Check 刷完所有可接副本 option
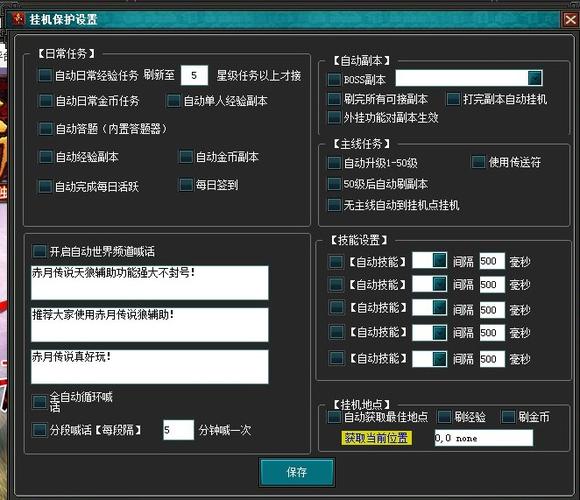The width and height of the screenshot is (580, 500). click(334, 99)
